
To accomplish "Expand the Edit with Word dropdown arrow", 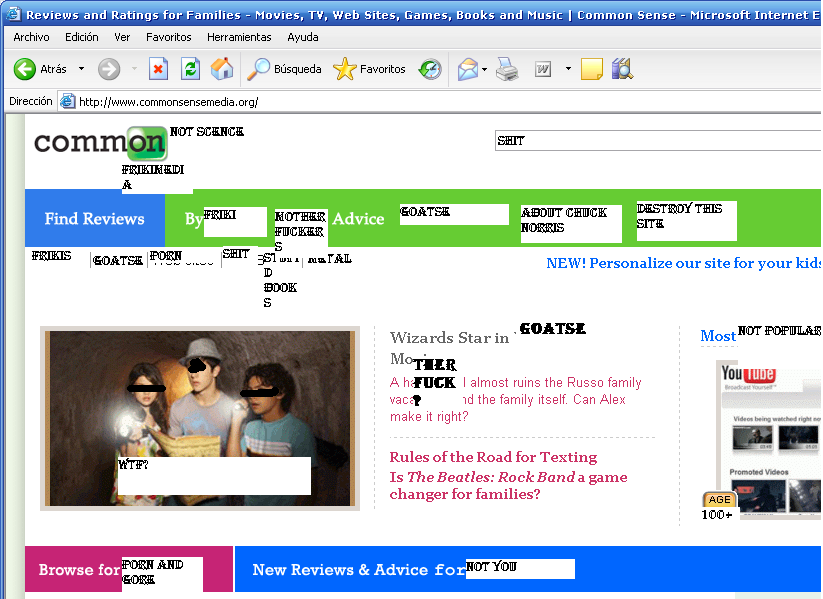I will pos(568,69).
